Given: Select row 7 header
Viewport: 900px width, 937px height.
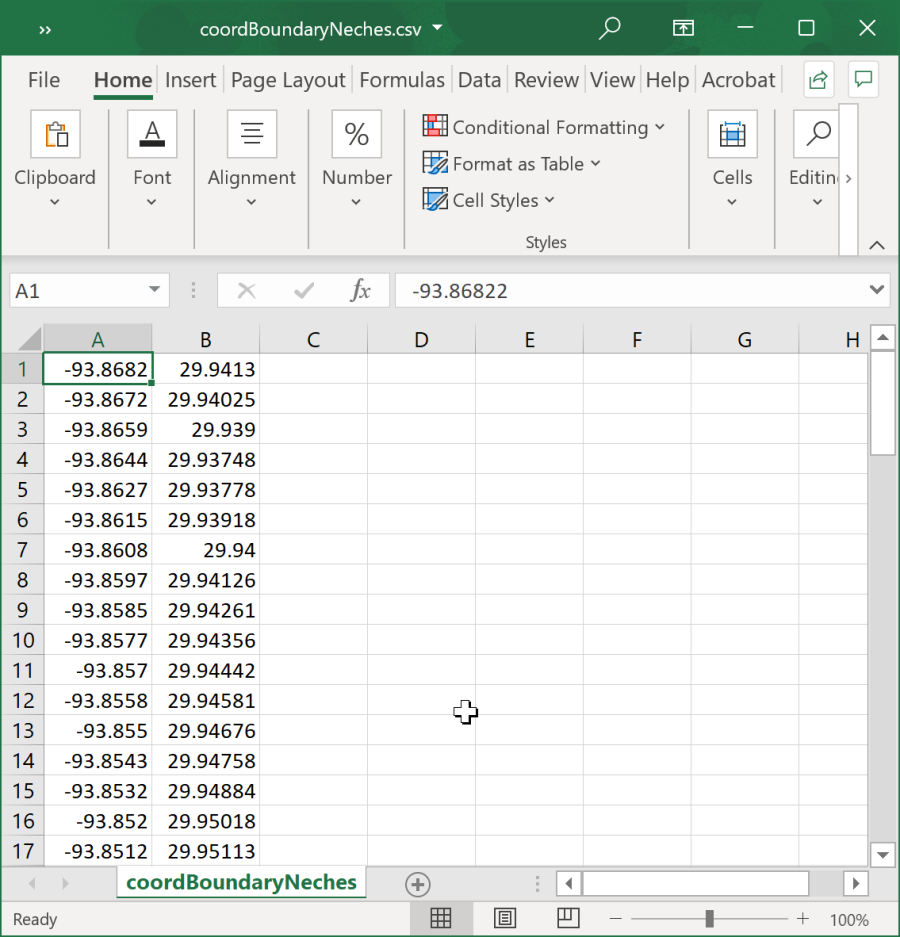Looking at the screenshot, I should [x=23, y=550].
